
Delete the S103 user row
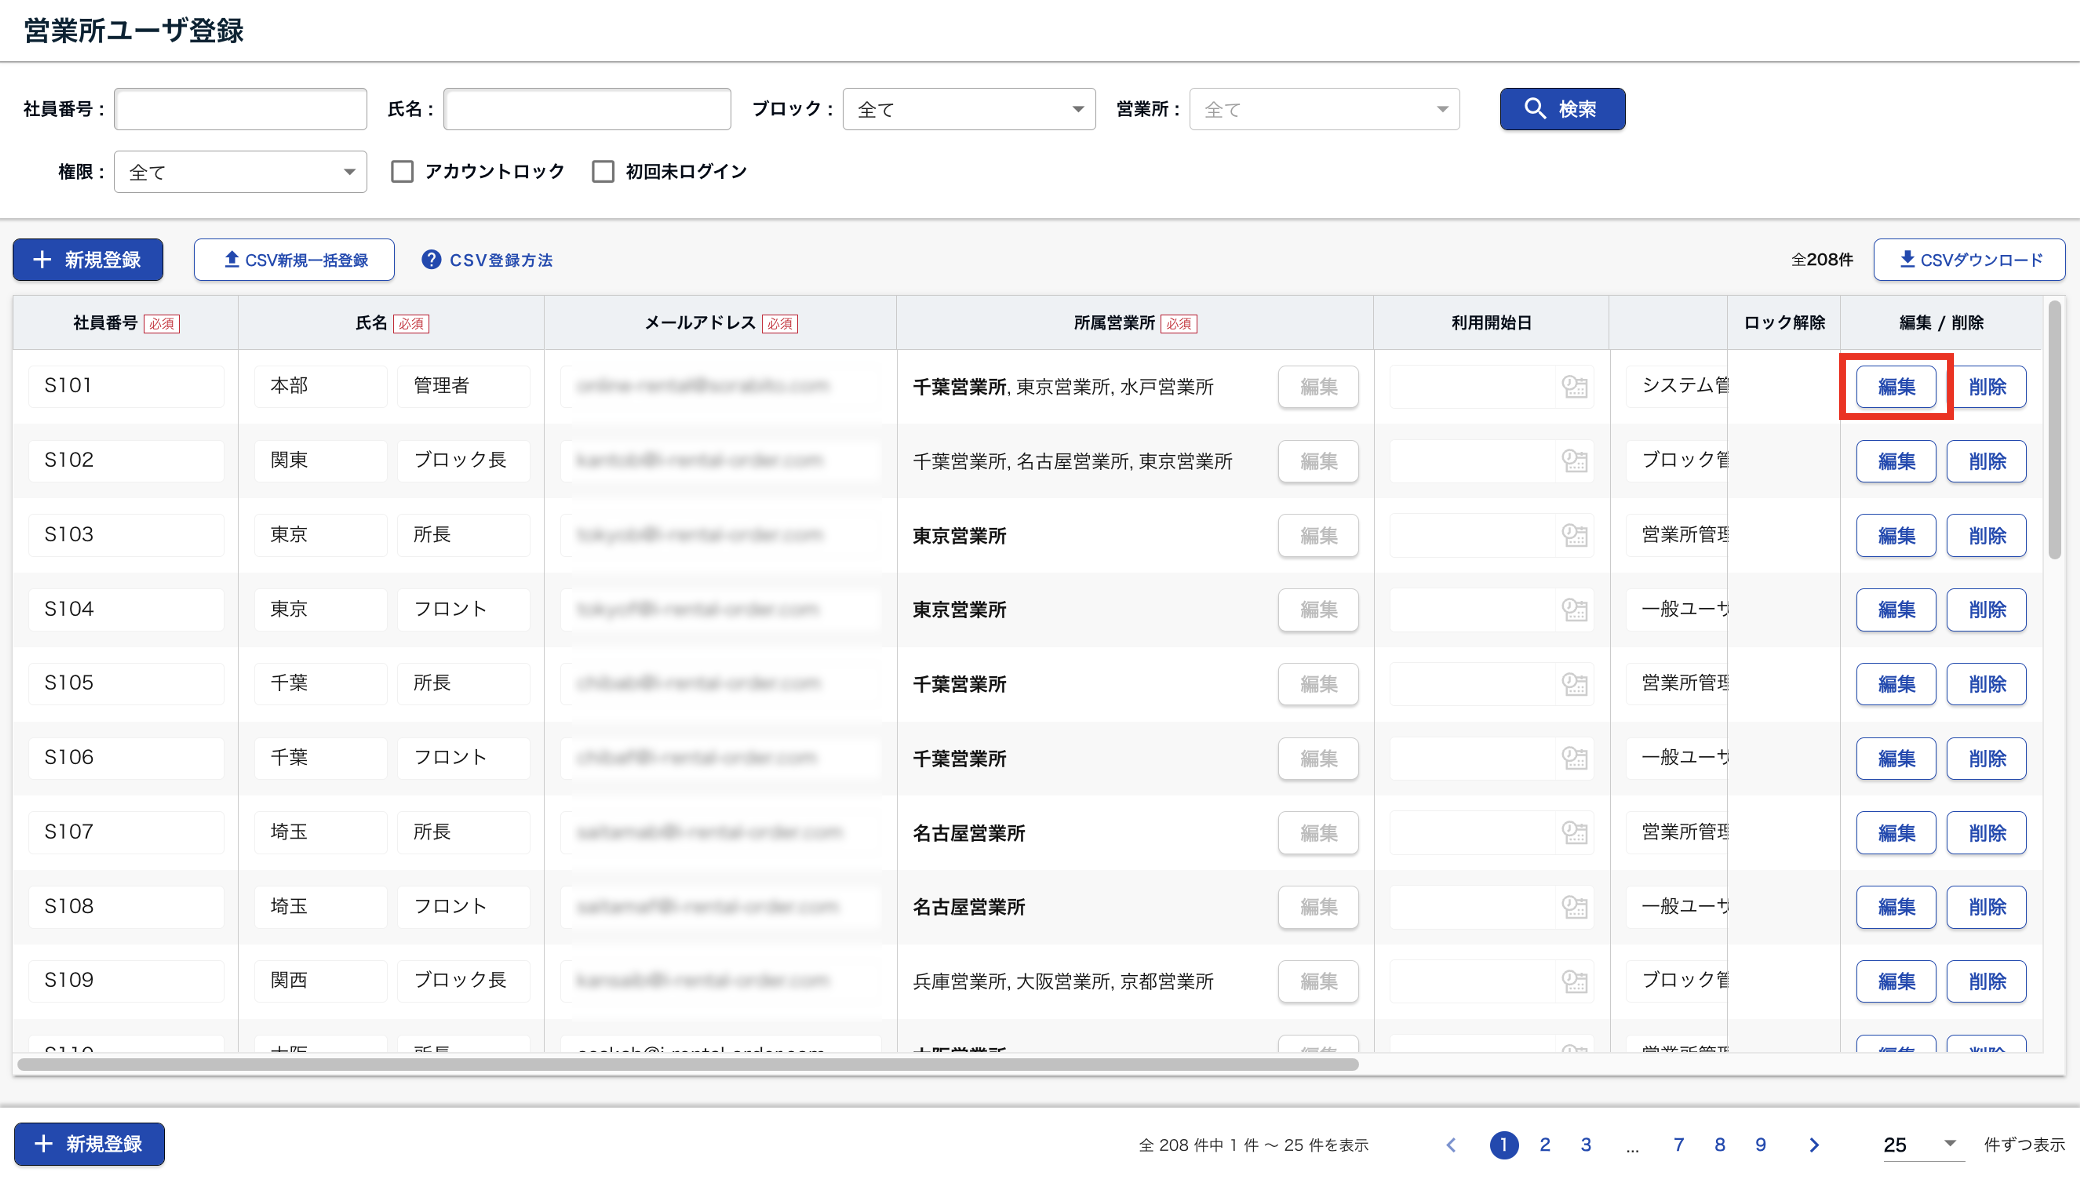[1986, 536]
